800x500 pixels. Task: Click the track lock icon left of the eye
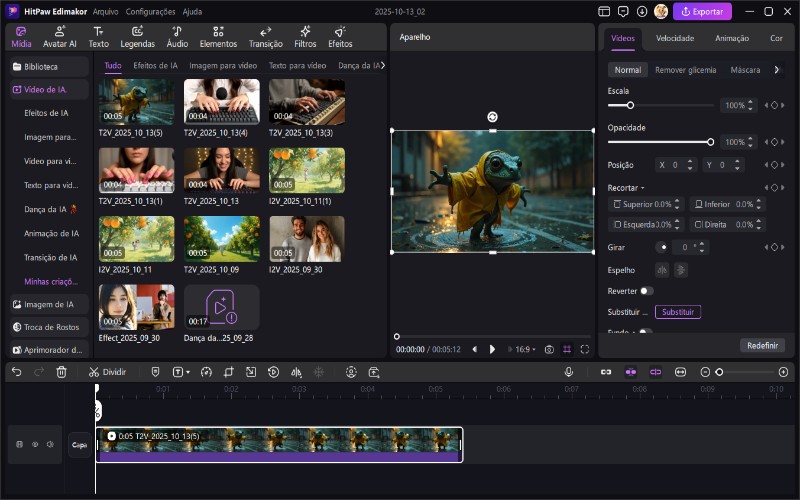pos(19,444)
